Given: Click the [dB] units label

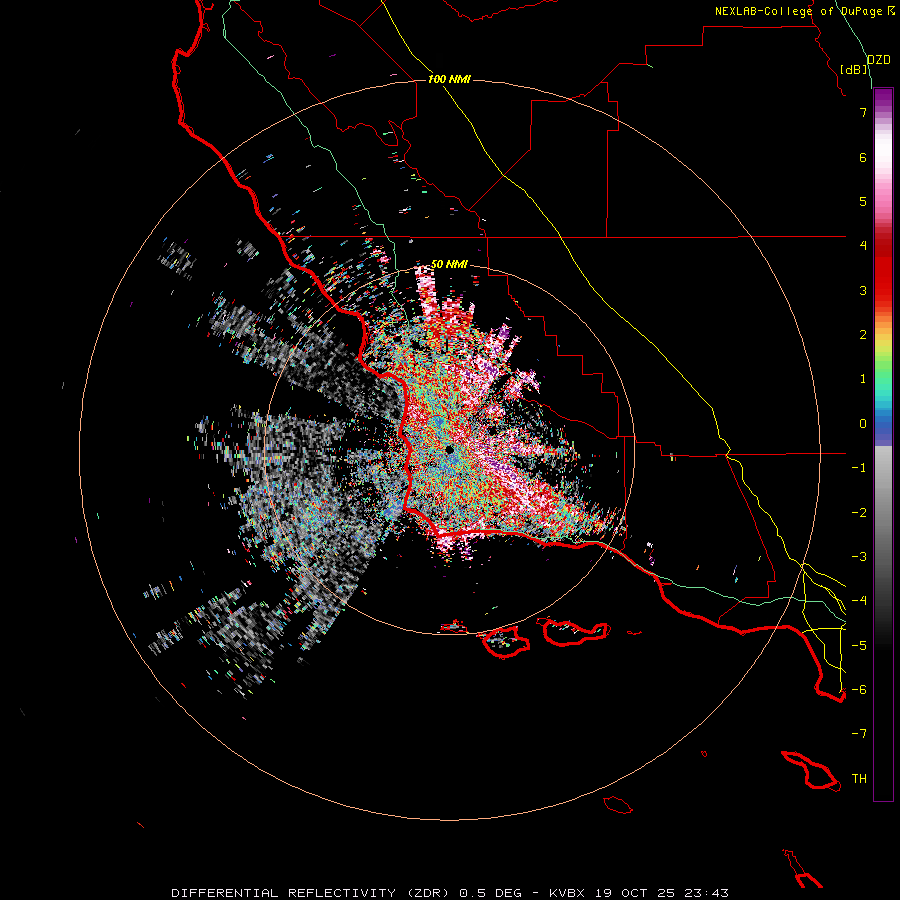Looking at the screenshot, I should [854, 69].
